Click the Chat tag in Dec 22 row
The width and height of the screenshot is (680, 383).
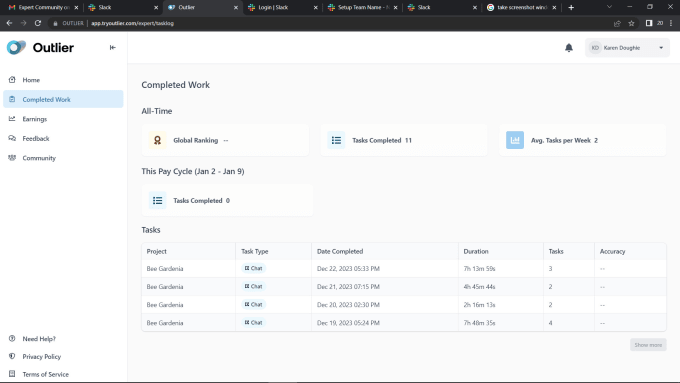(x=254, y=268)
